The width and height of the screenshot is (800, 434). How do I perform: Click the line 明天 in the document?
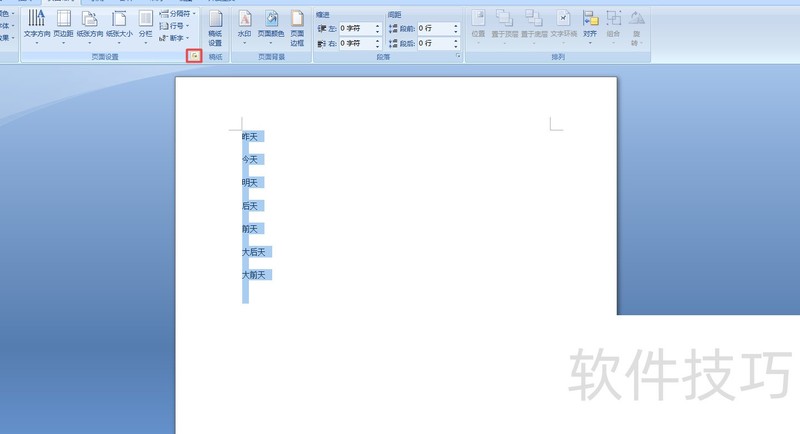[249, 183]
